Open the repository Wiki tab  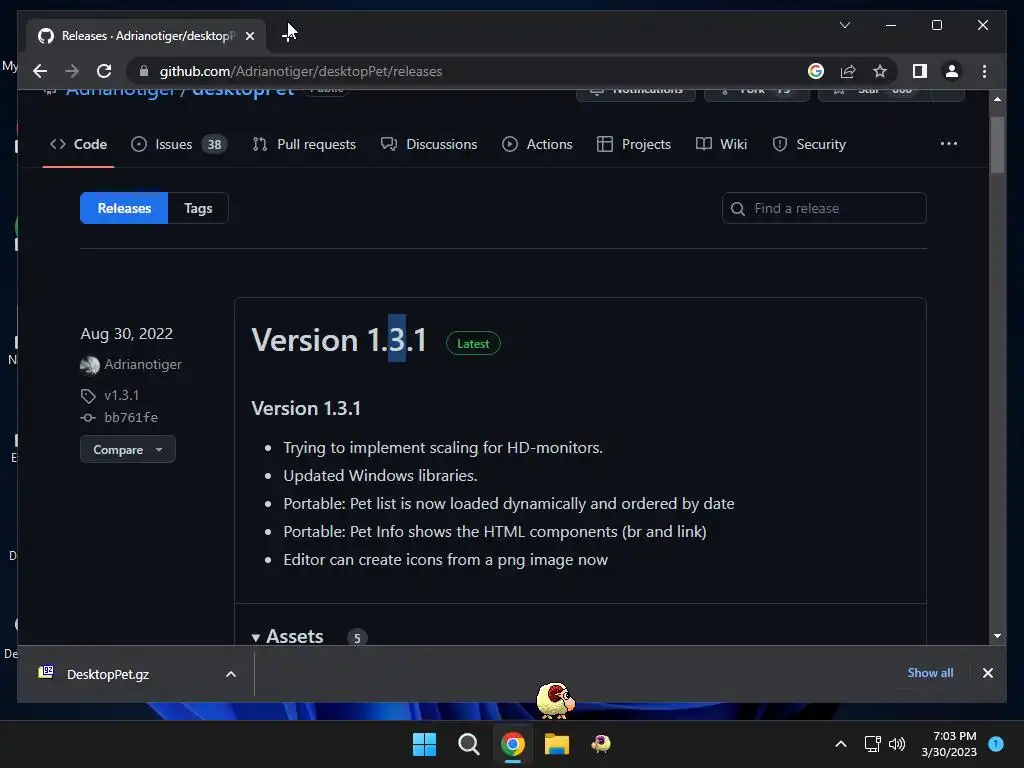(x=721, y=144)
